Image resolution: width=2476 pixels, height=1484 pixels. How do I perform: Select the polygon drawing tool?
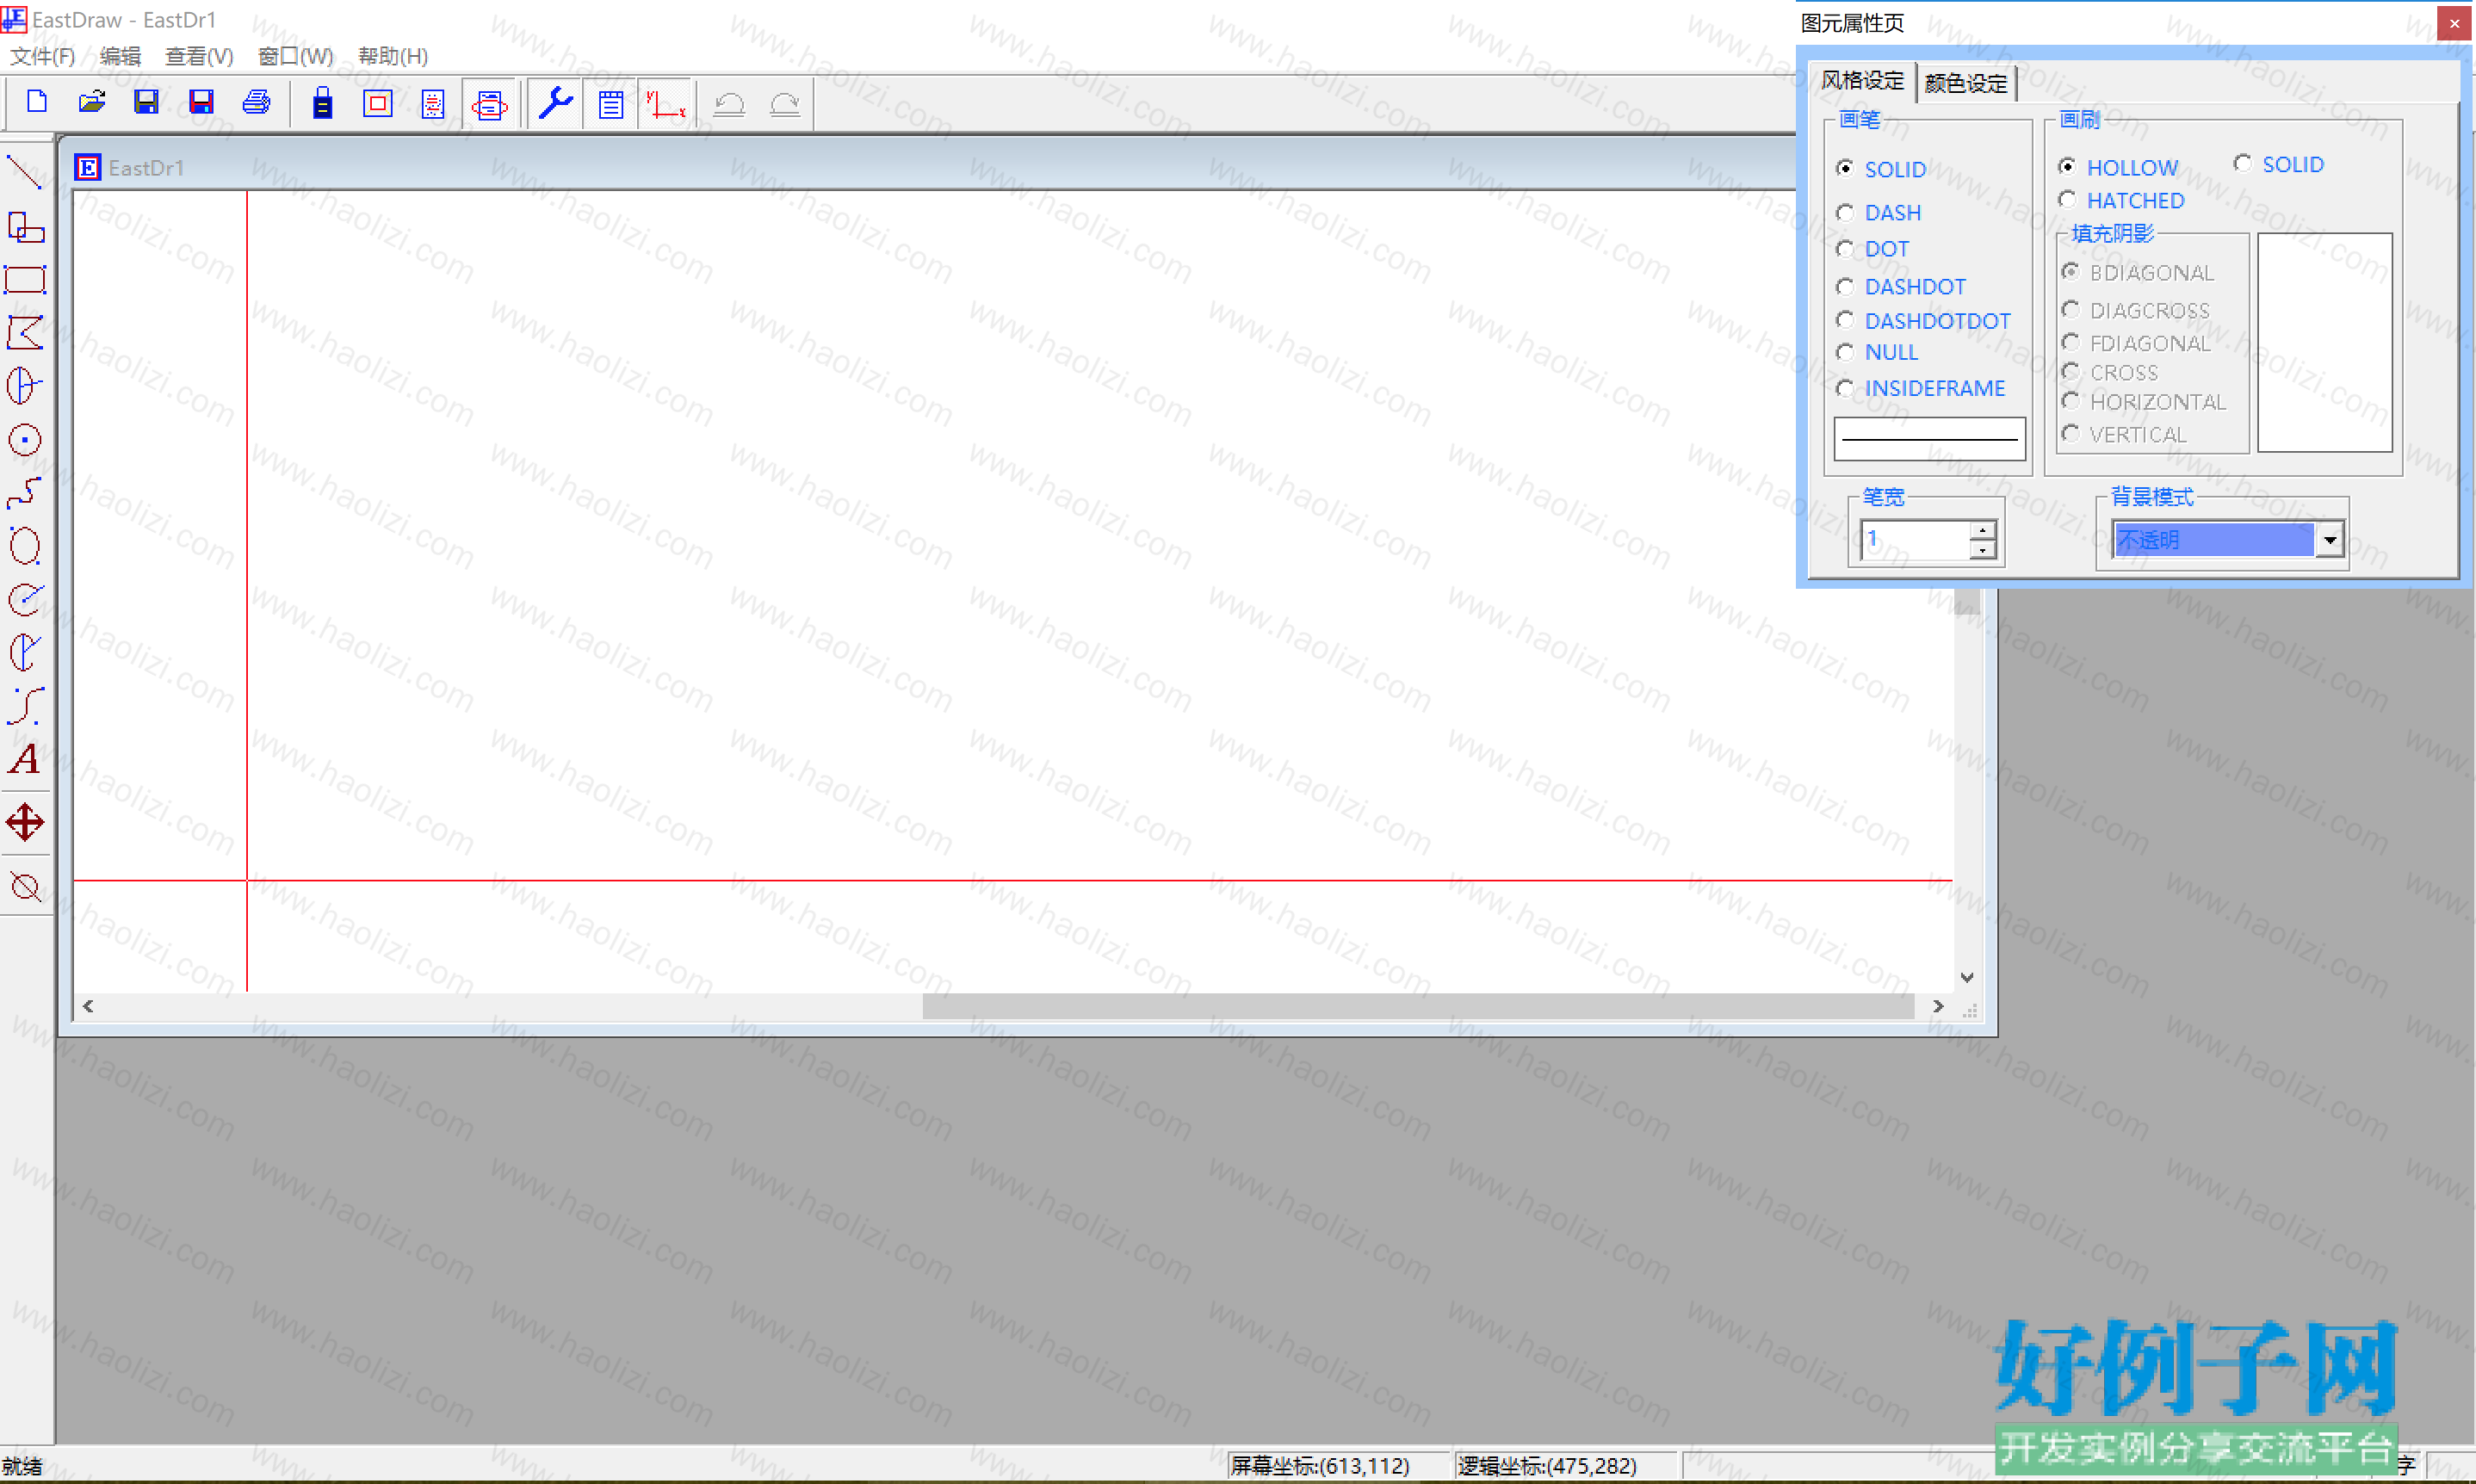(x=25, y=333)
